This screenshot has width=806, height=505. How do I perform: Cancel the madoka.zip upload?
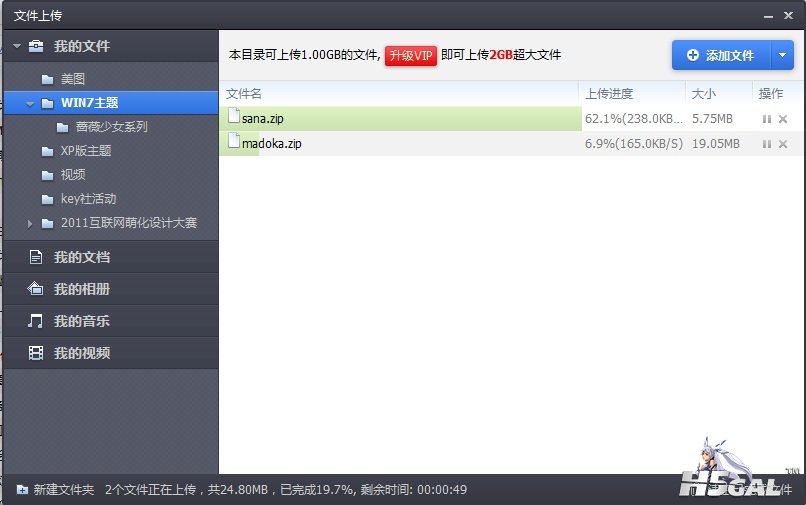[x=783, y=144]
